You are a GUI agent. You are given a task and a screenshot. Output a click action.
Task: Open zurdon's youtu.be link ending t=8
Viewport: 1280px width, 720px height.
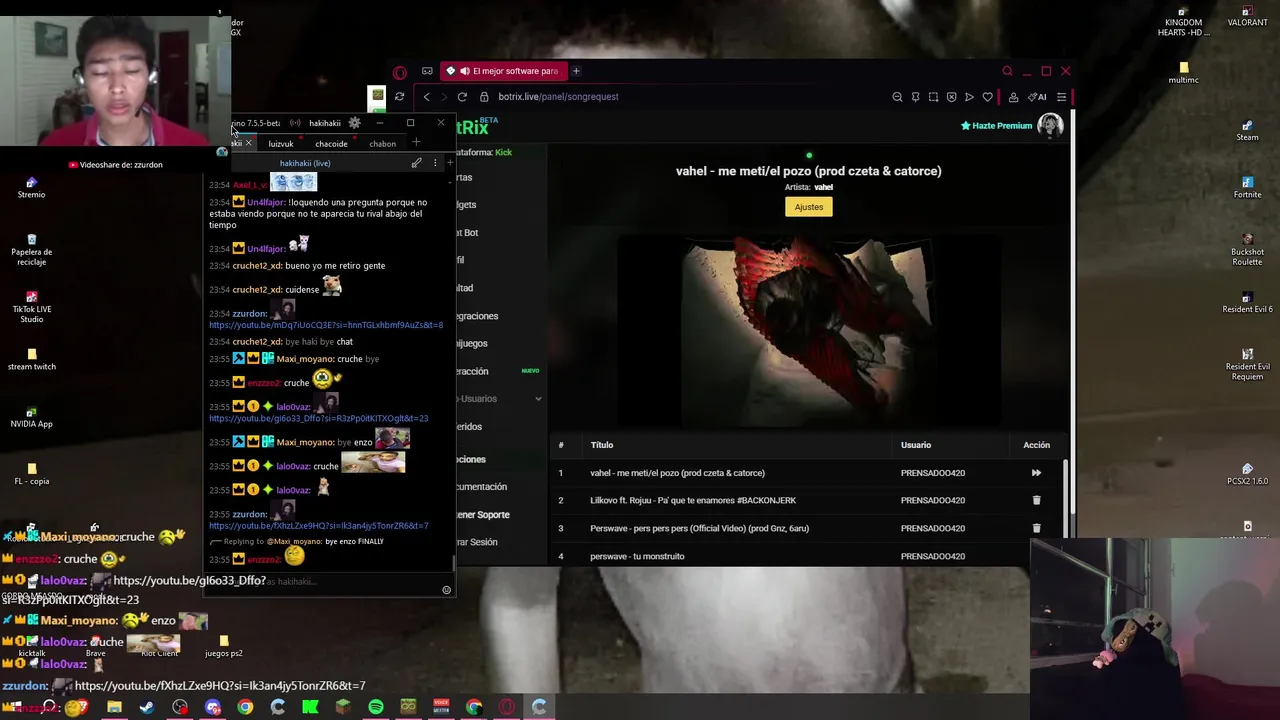[326, 325]
